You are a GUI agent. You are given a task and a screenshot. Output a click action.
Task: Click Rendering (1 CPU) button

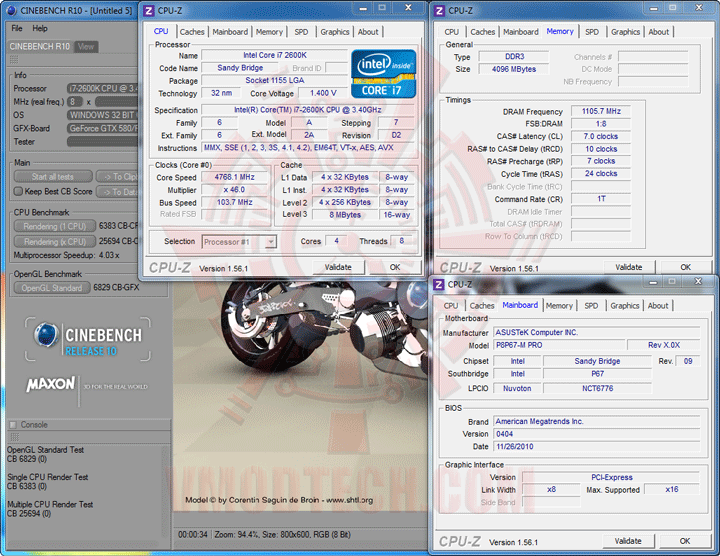(55, 226)
